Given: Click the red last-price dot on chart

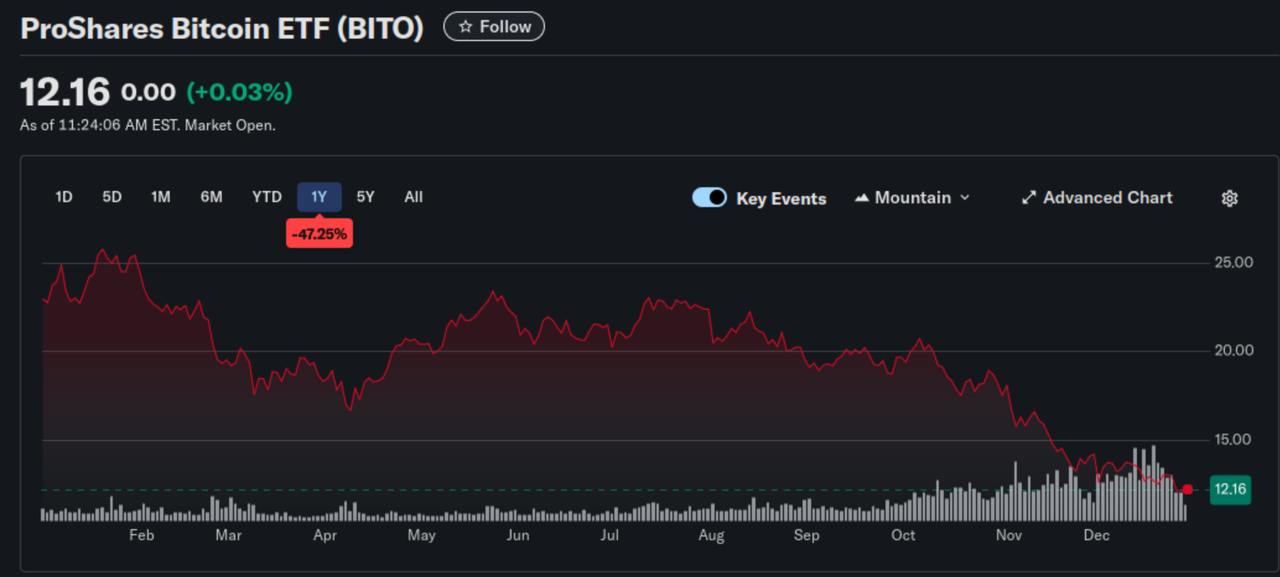Looking at the screenshot, I should pyautogui.click(x=1188, y=490).
